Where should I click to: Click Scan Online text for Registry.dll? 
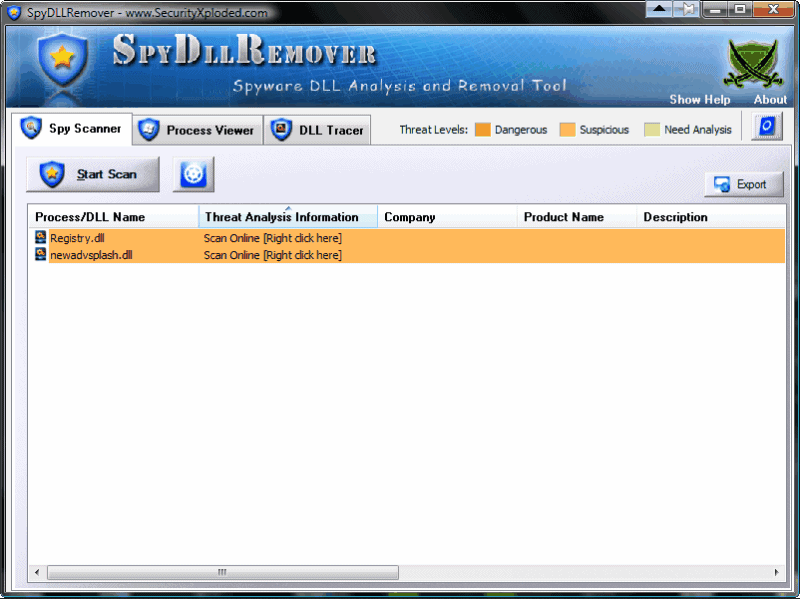tap(272, 238)
